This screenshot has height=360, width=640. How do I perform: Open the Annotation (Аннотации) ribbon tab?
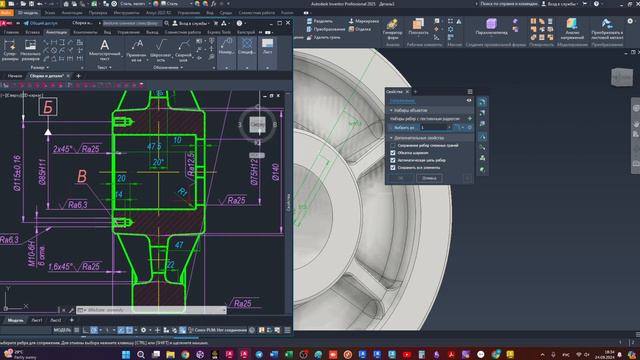[56, 32]
